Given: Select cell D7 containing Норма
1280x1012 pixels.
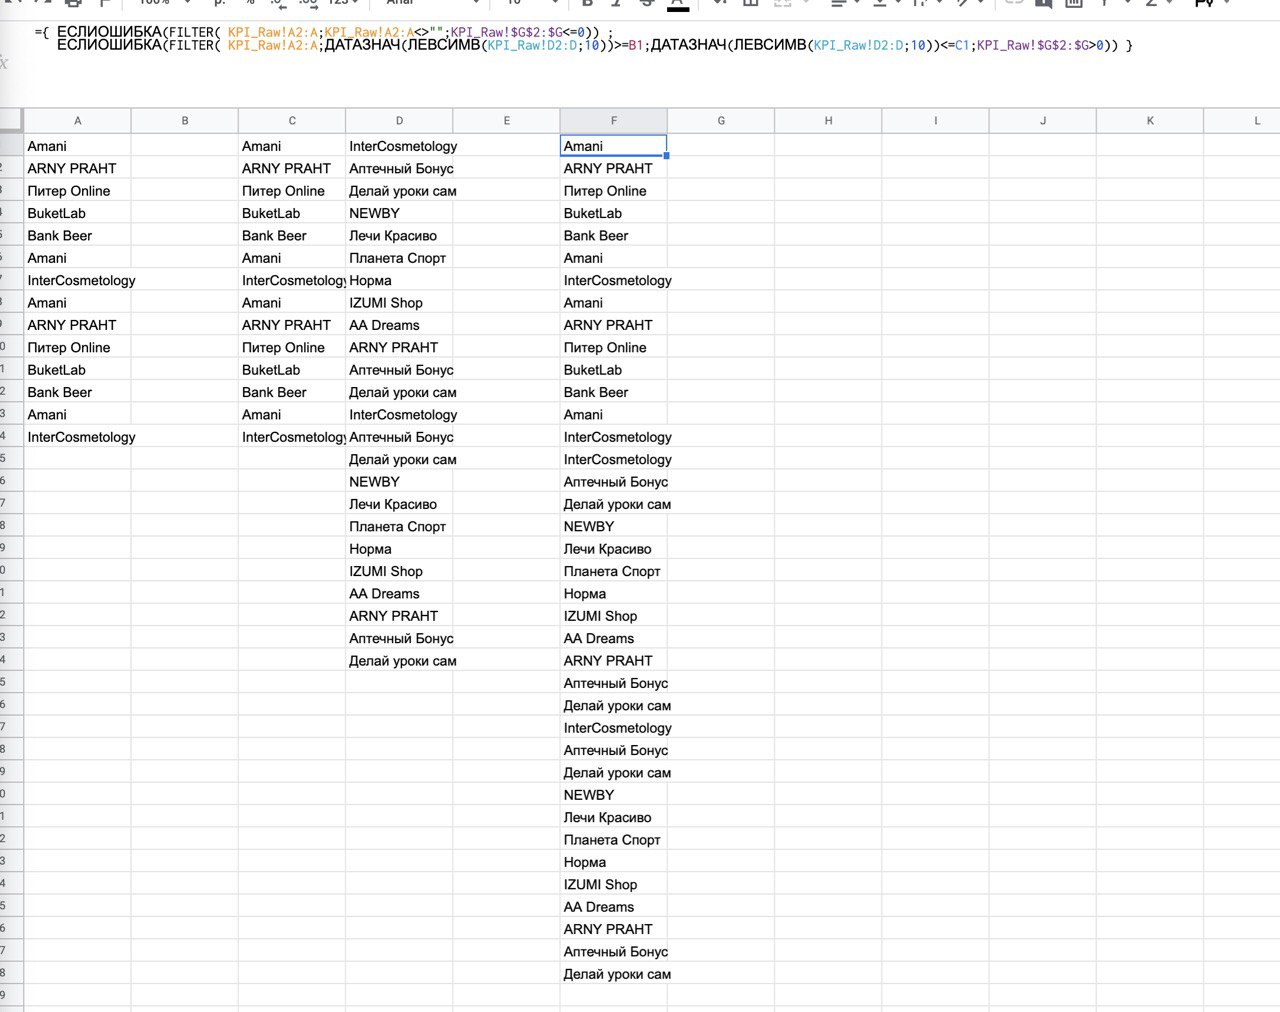Looking at the screenshot, I should pos(399,280).
